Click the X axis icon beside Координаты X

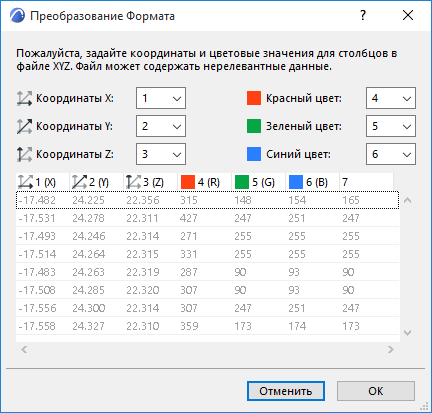click(24, 98)
